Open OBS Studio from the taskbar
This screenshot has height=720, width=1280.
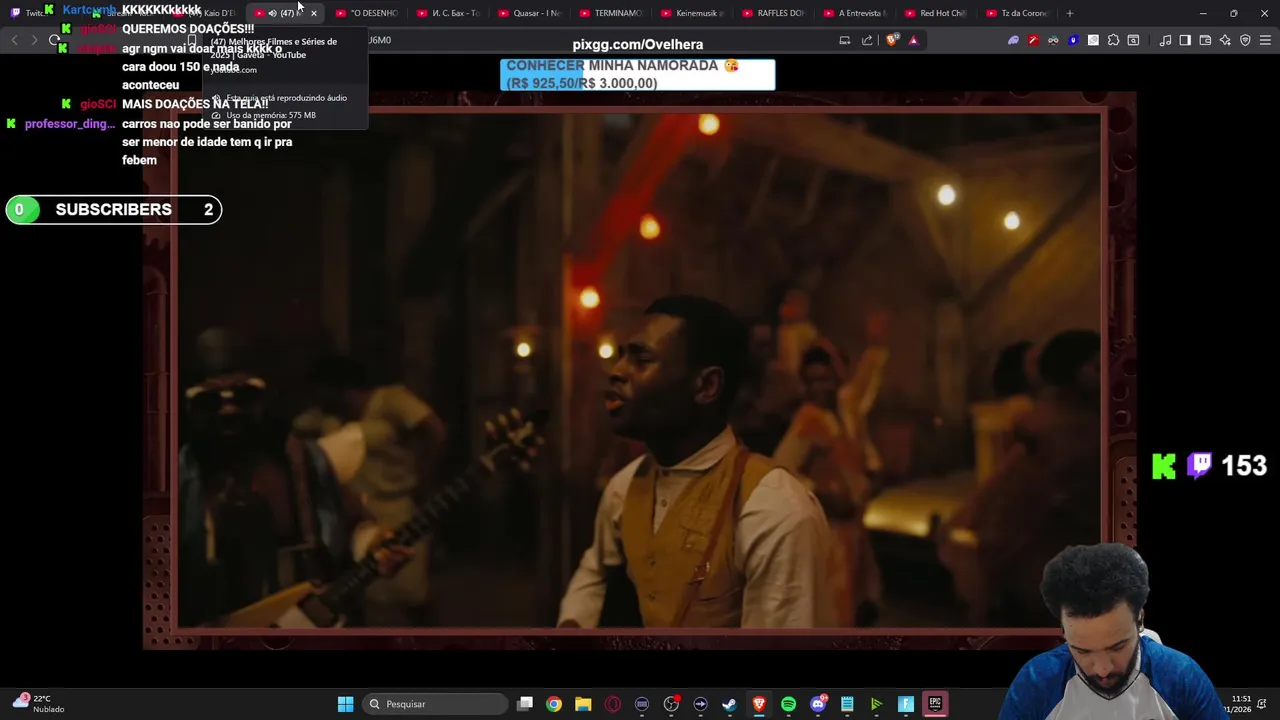[671, 704]
